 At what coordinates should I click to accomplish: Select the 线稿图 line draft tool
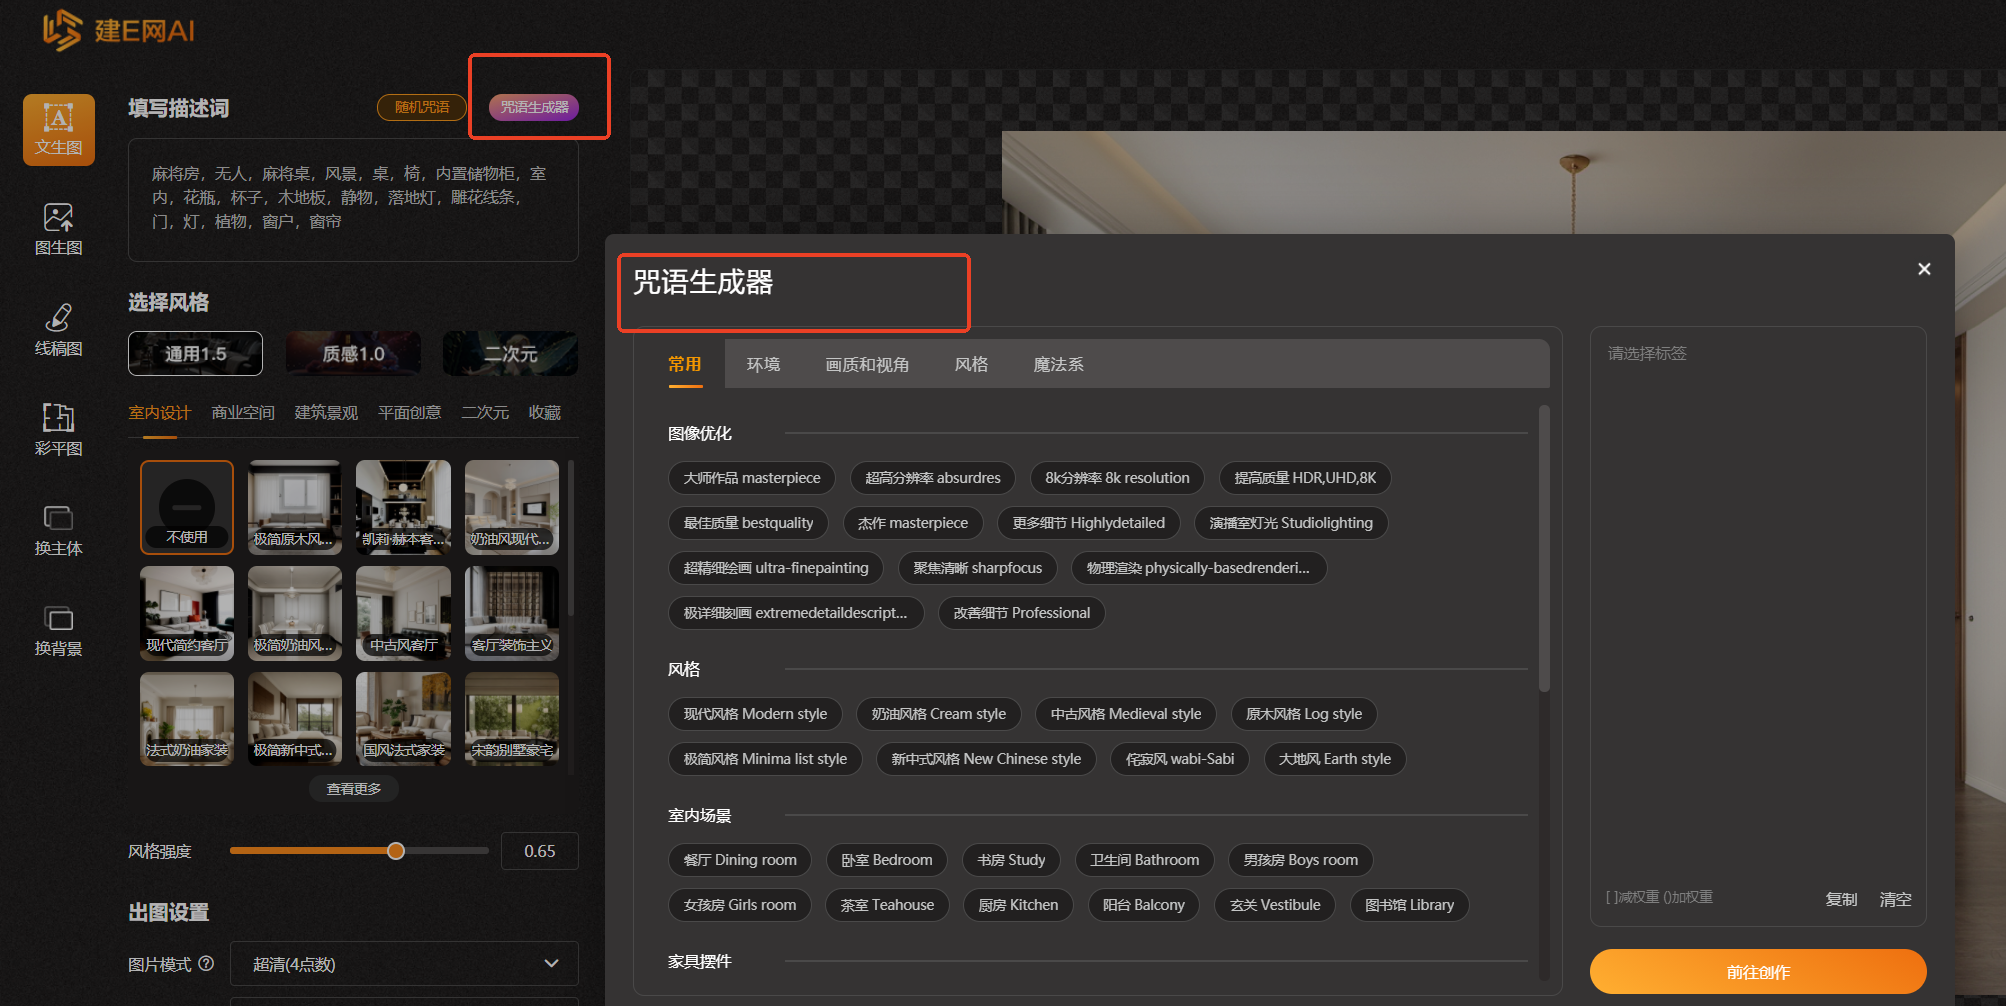click(59, 330)
